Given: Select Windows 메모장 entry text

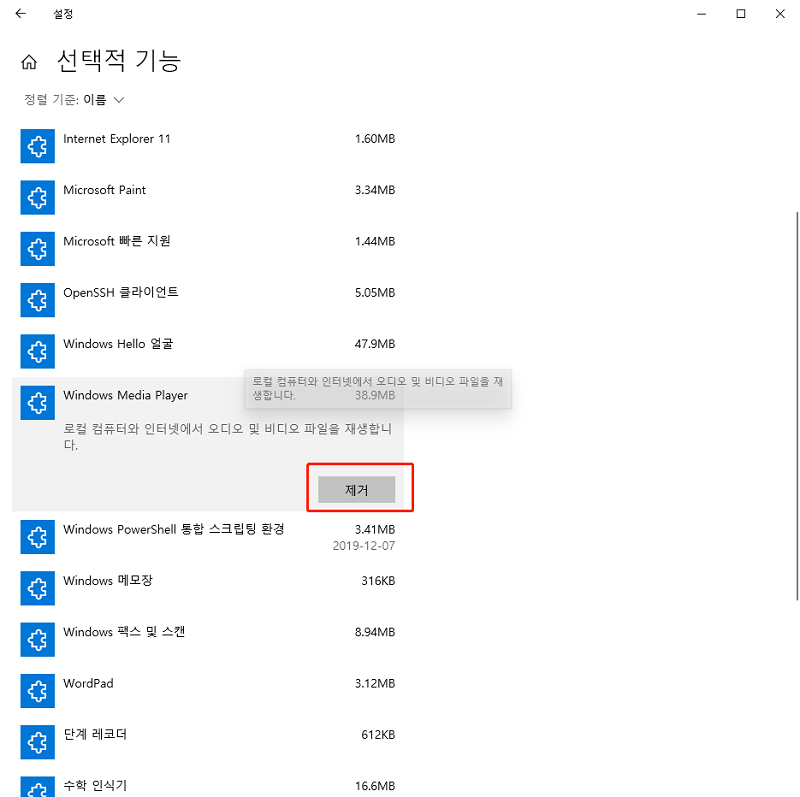Looking at the screenshot, I should 108,581.
